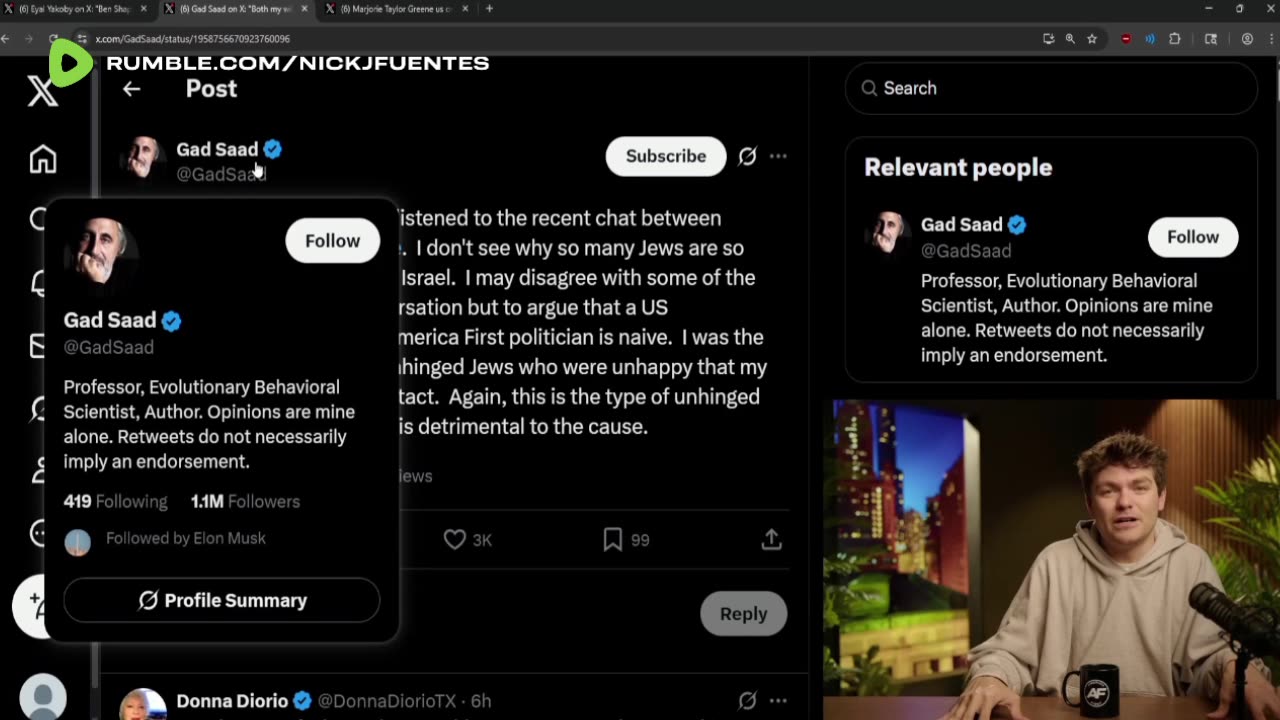Click the browser back arrow
This screenshot has height=720, width=1280.
(x=6, y=39)
